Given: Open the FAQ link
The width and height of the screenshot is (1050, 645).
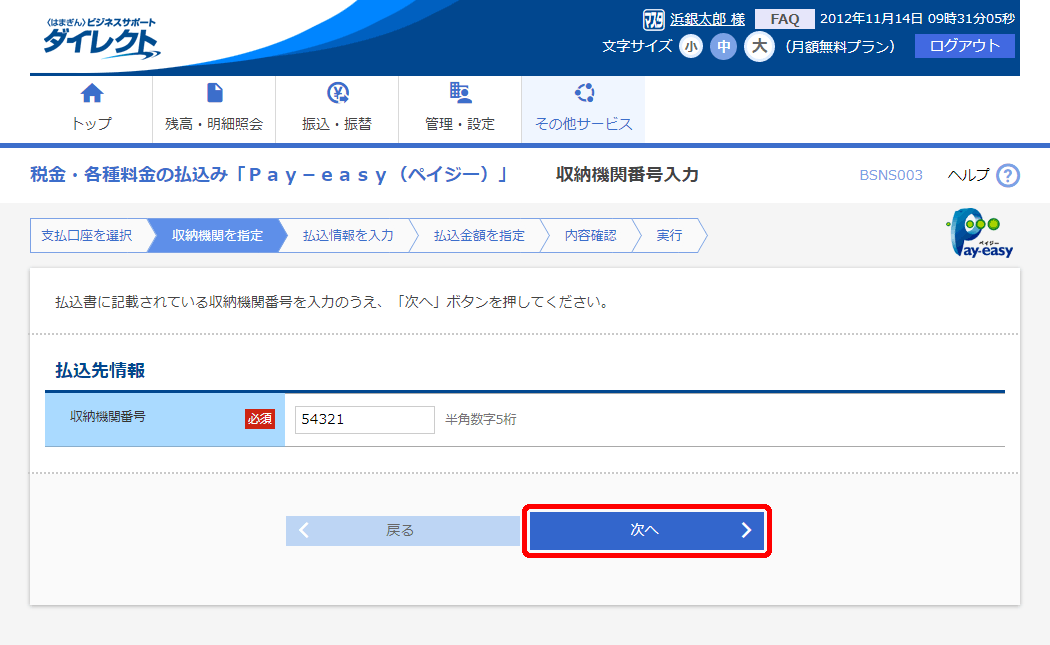Looking at the screenshot, I should (x=784, y=19).
